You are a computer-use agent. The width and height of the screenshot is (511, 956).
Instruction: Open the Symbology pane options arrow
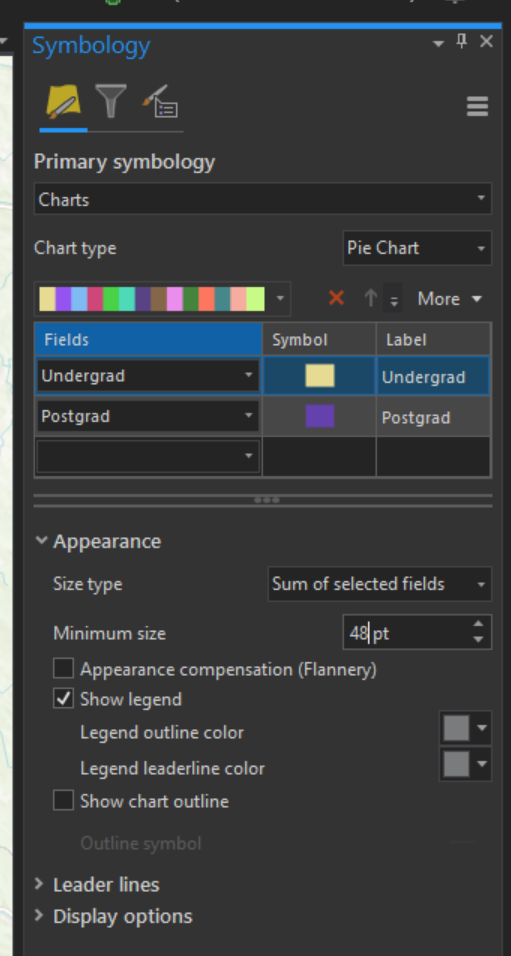coord(438,43)
